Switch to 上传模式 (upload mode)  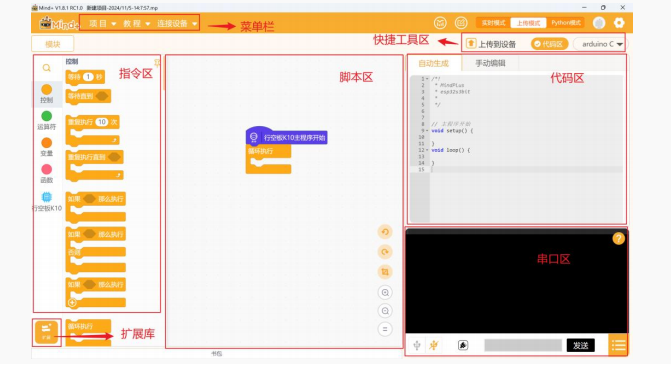click(528, 23)
